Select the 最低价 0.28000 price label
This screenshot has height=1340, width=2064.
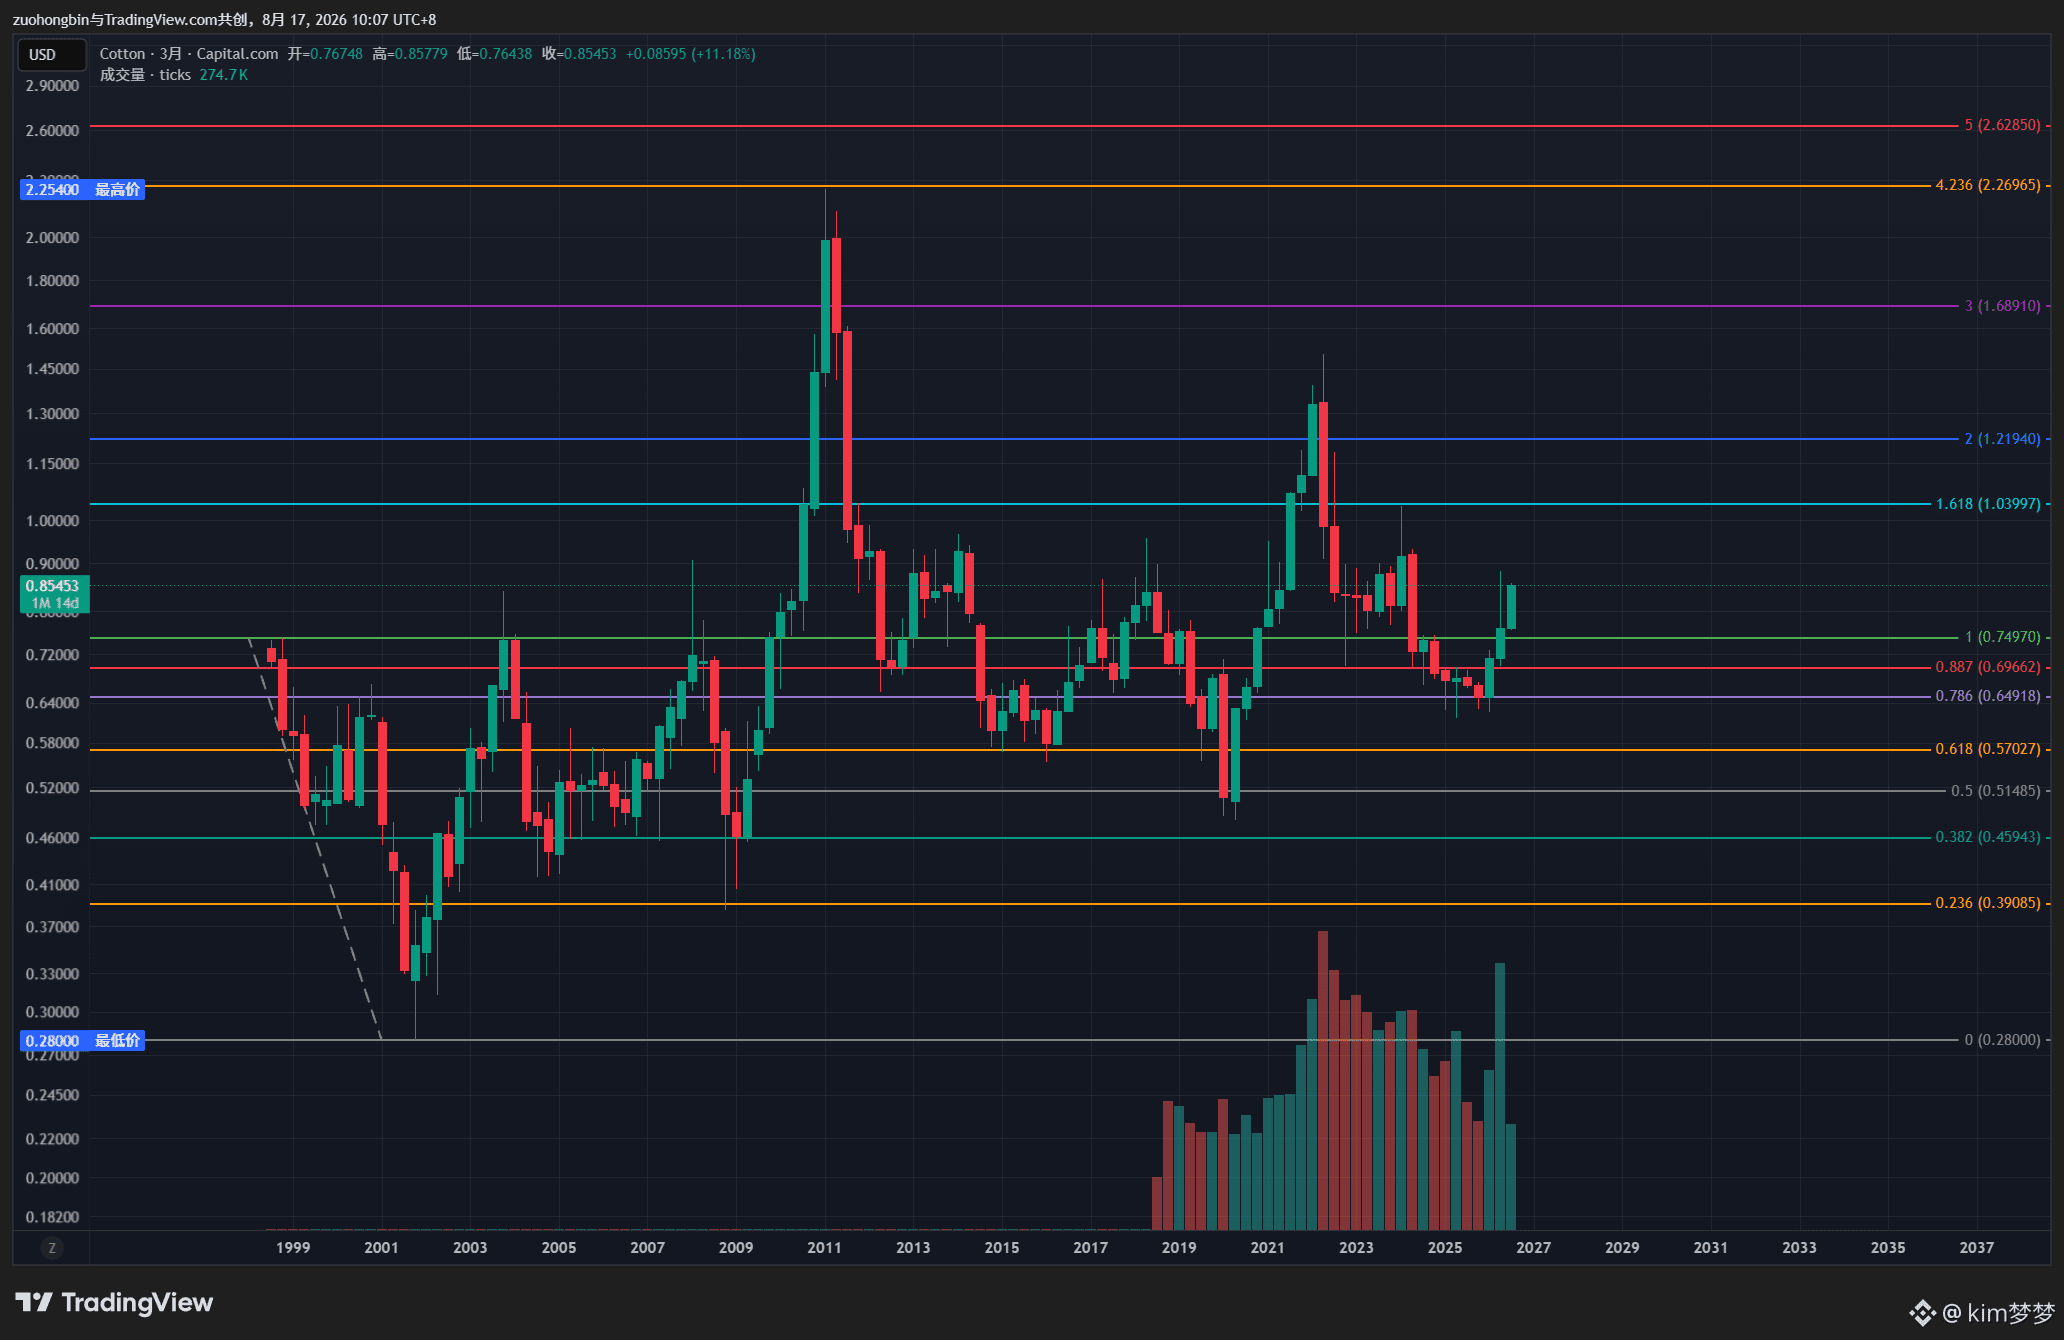coord(82,1040)
